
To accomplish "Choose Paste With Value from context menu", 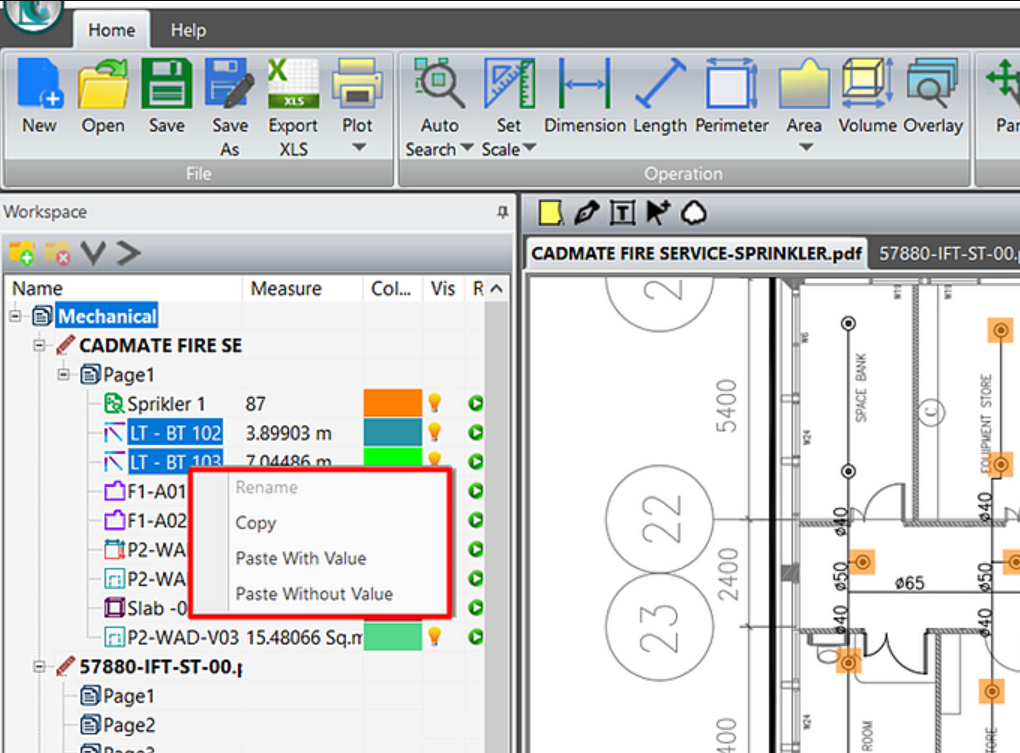I will [x=300, y=558].
